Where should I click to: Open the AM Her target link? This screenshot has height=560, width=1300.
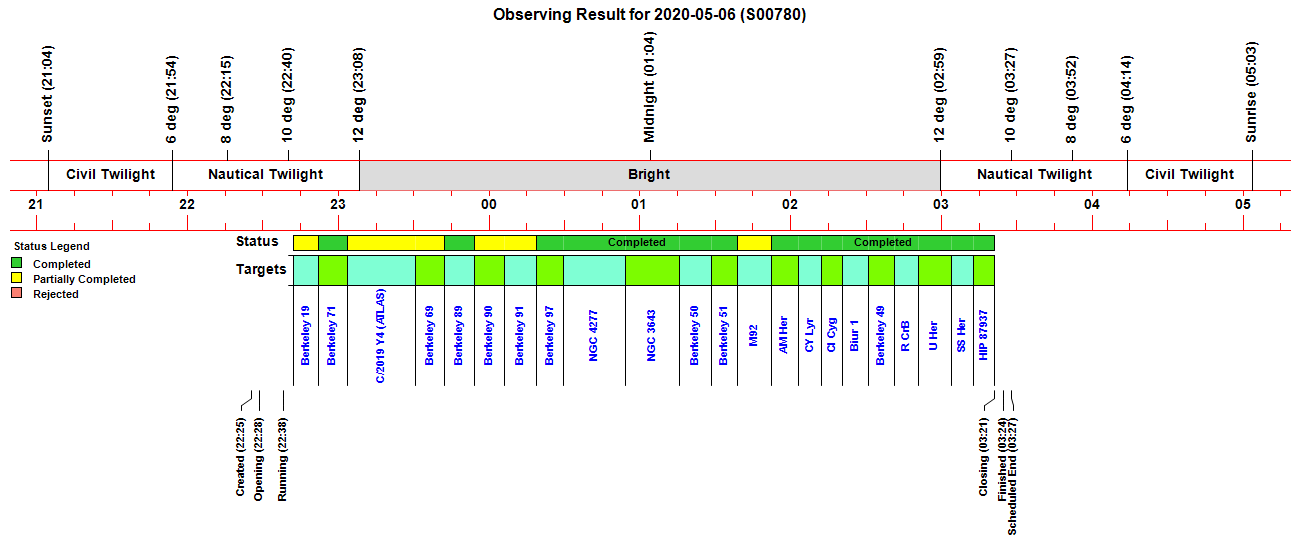(785, 337)
